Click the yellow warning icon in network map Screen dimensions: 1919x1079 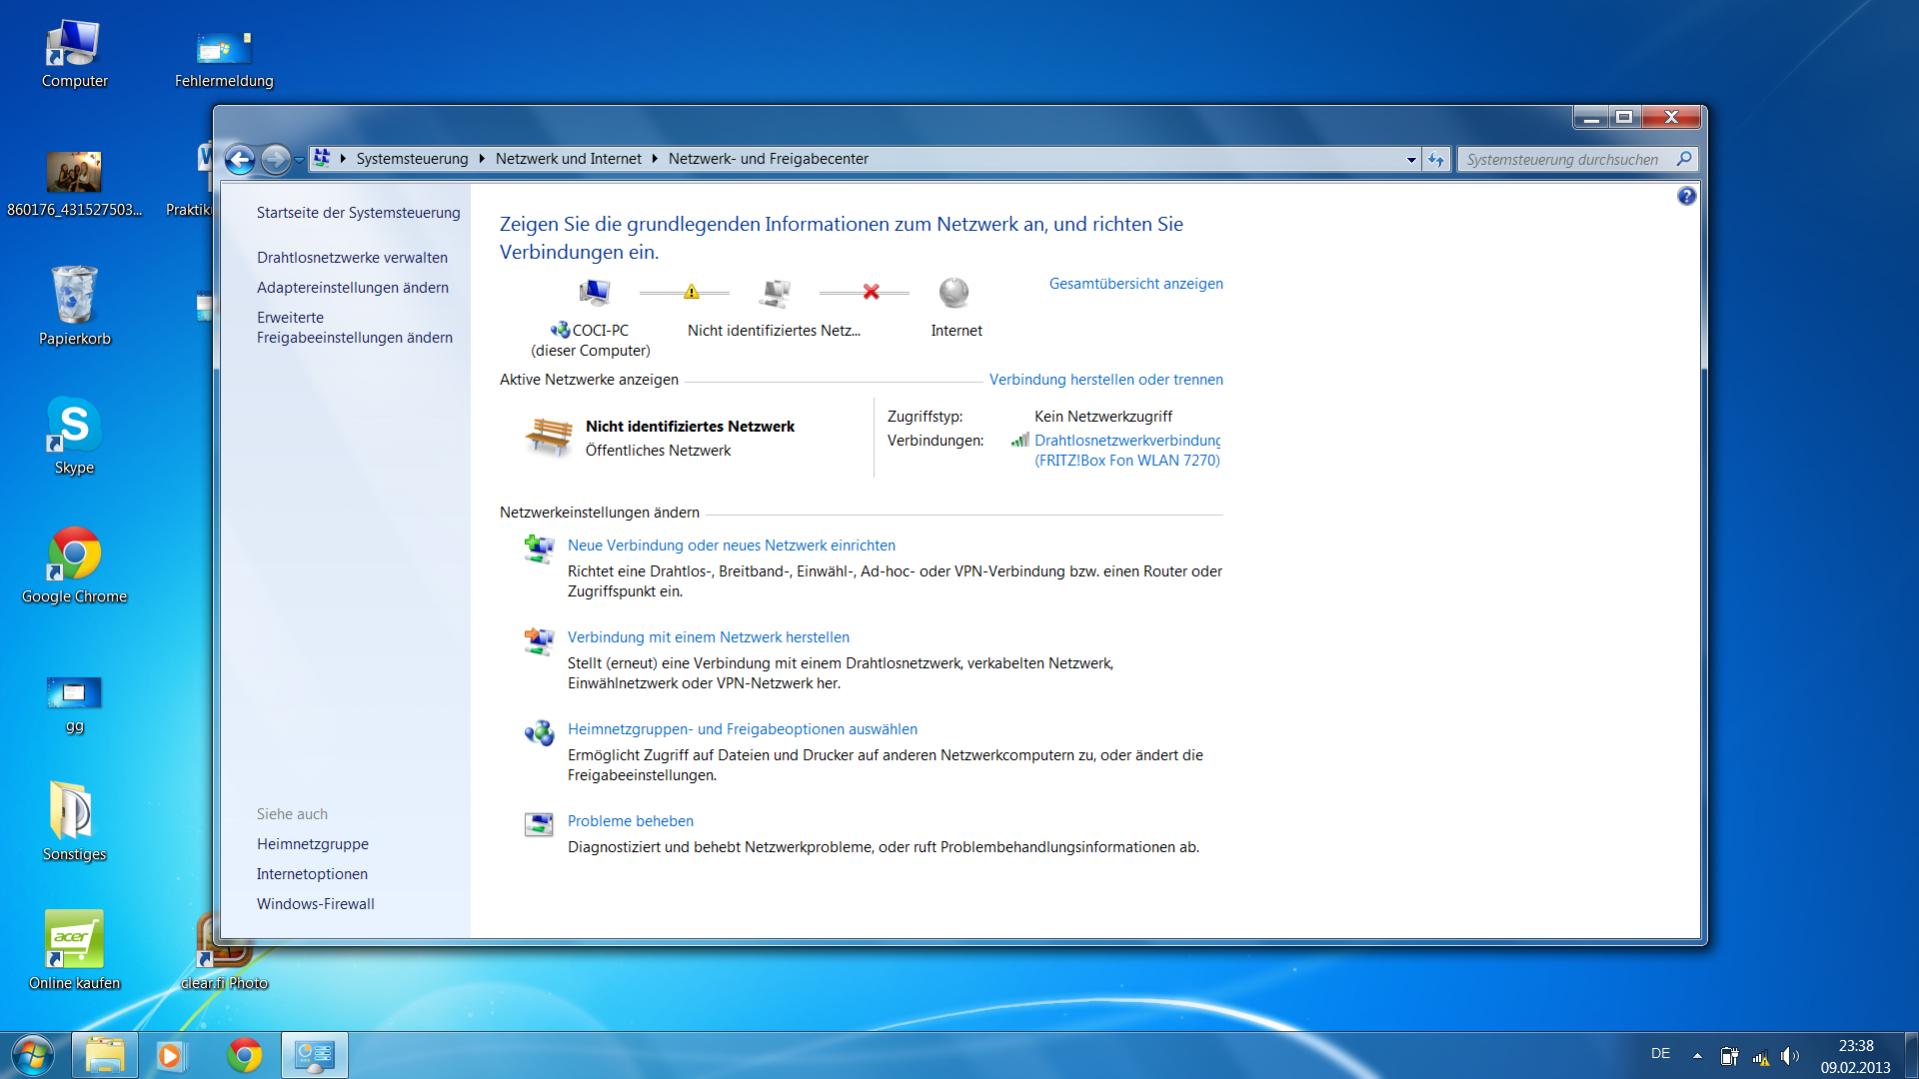coord(691,292)
